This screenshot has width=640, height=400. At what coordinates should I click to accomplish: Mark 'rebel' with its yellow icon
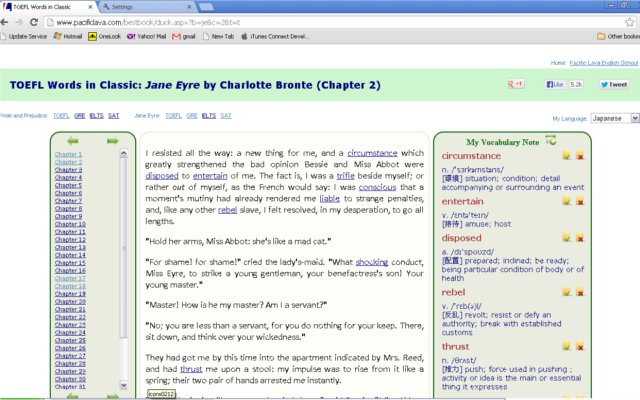[x=567, y=292]
